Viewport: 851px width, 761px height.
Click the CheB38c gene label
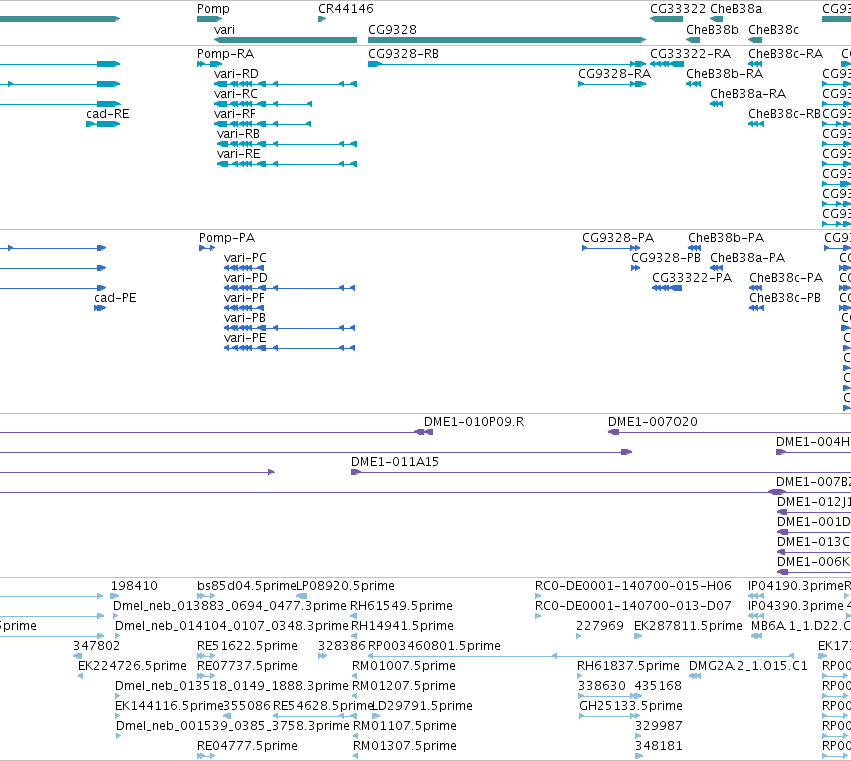pyautogui.click(x=773, y=30)
